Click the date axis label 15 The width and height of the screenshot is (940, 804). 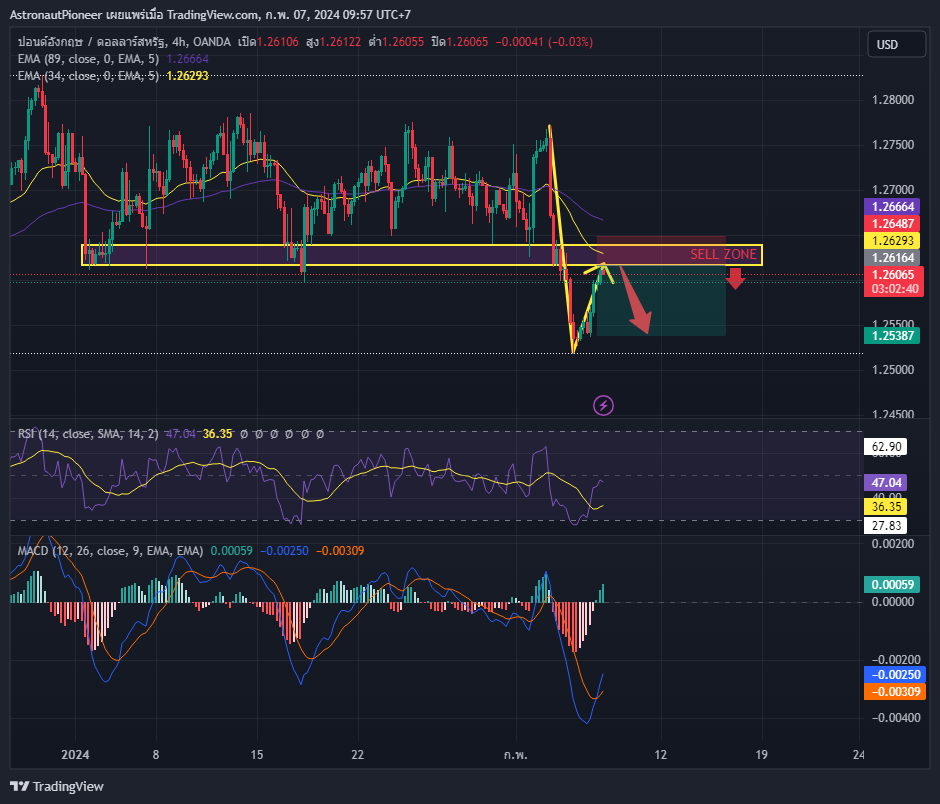[x=257, y=754]
